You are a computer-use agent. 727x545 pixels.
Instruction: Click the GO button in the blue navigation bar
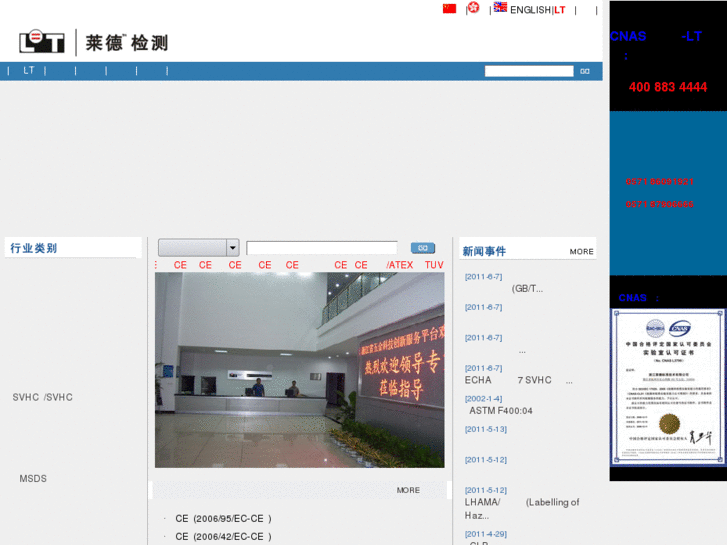click(x=585, y=71)
